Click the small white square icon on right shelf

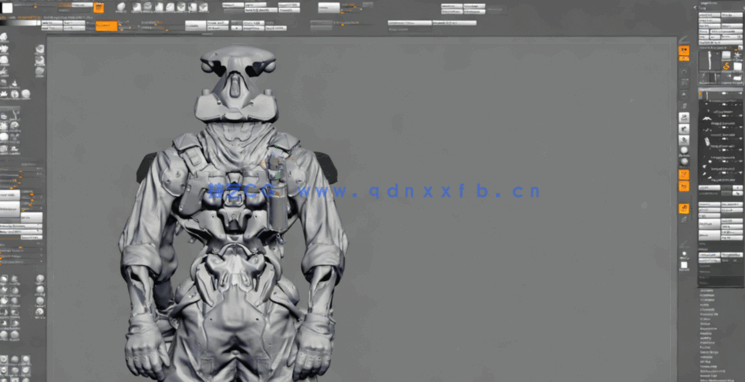pos(684,265)
